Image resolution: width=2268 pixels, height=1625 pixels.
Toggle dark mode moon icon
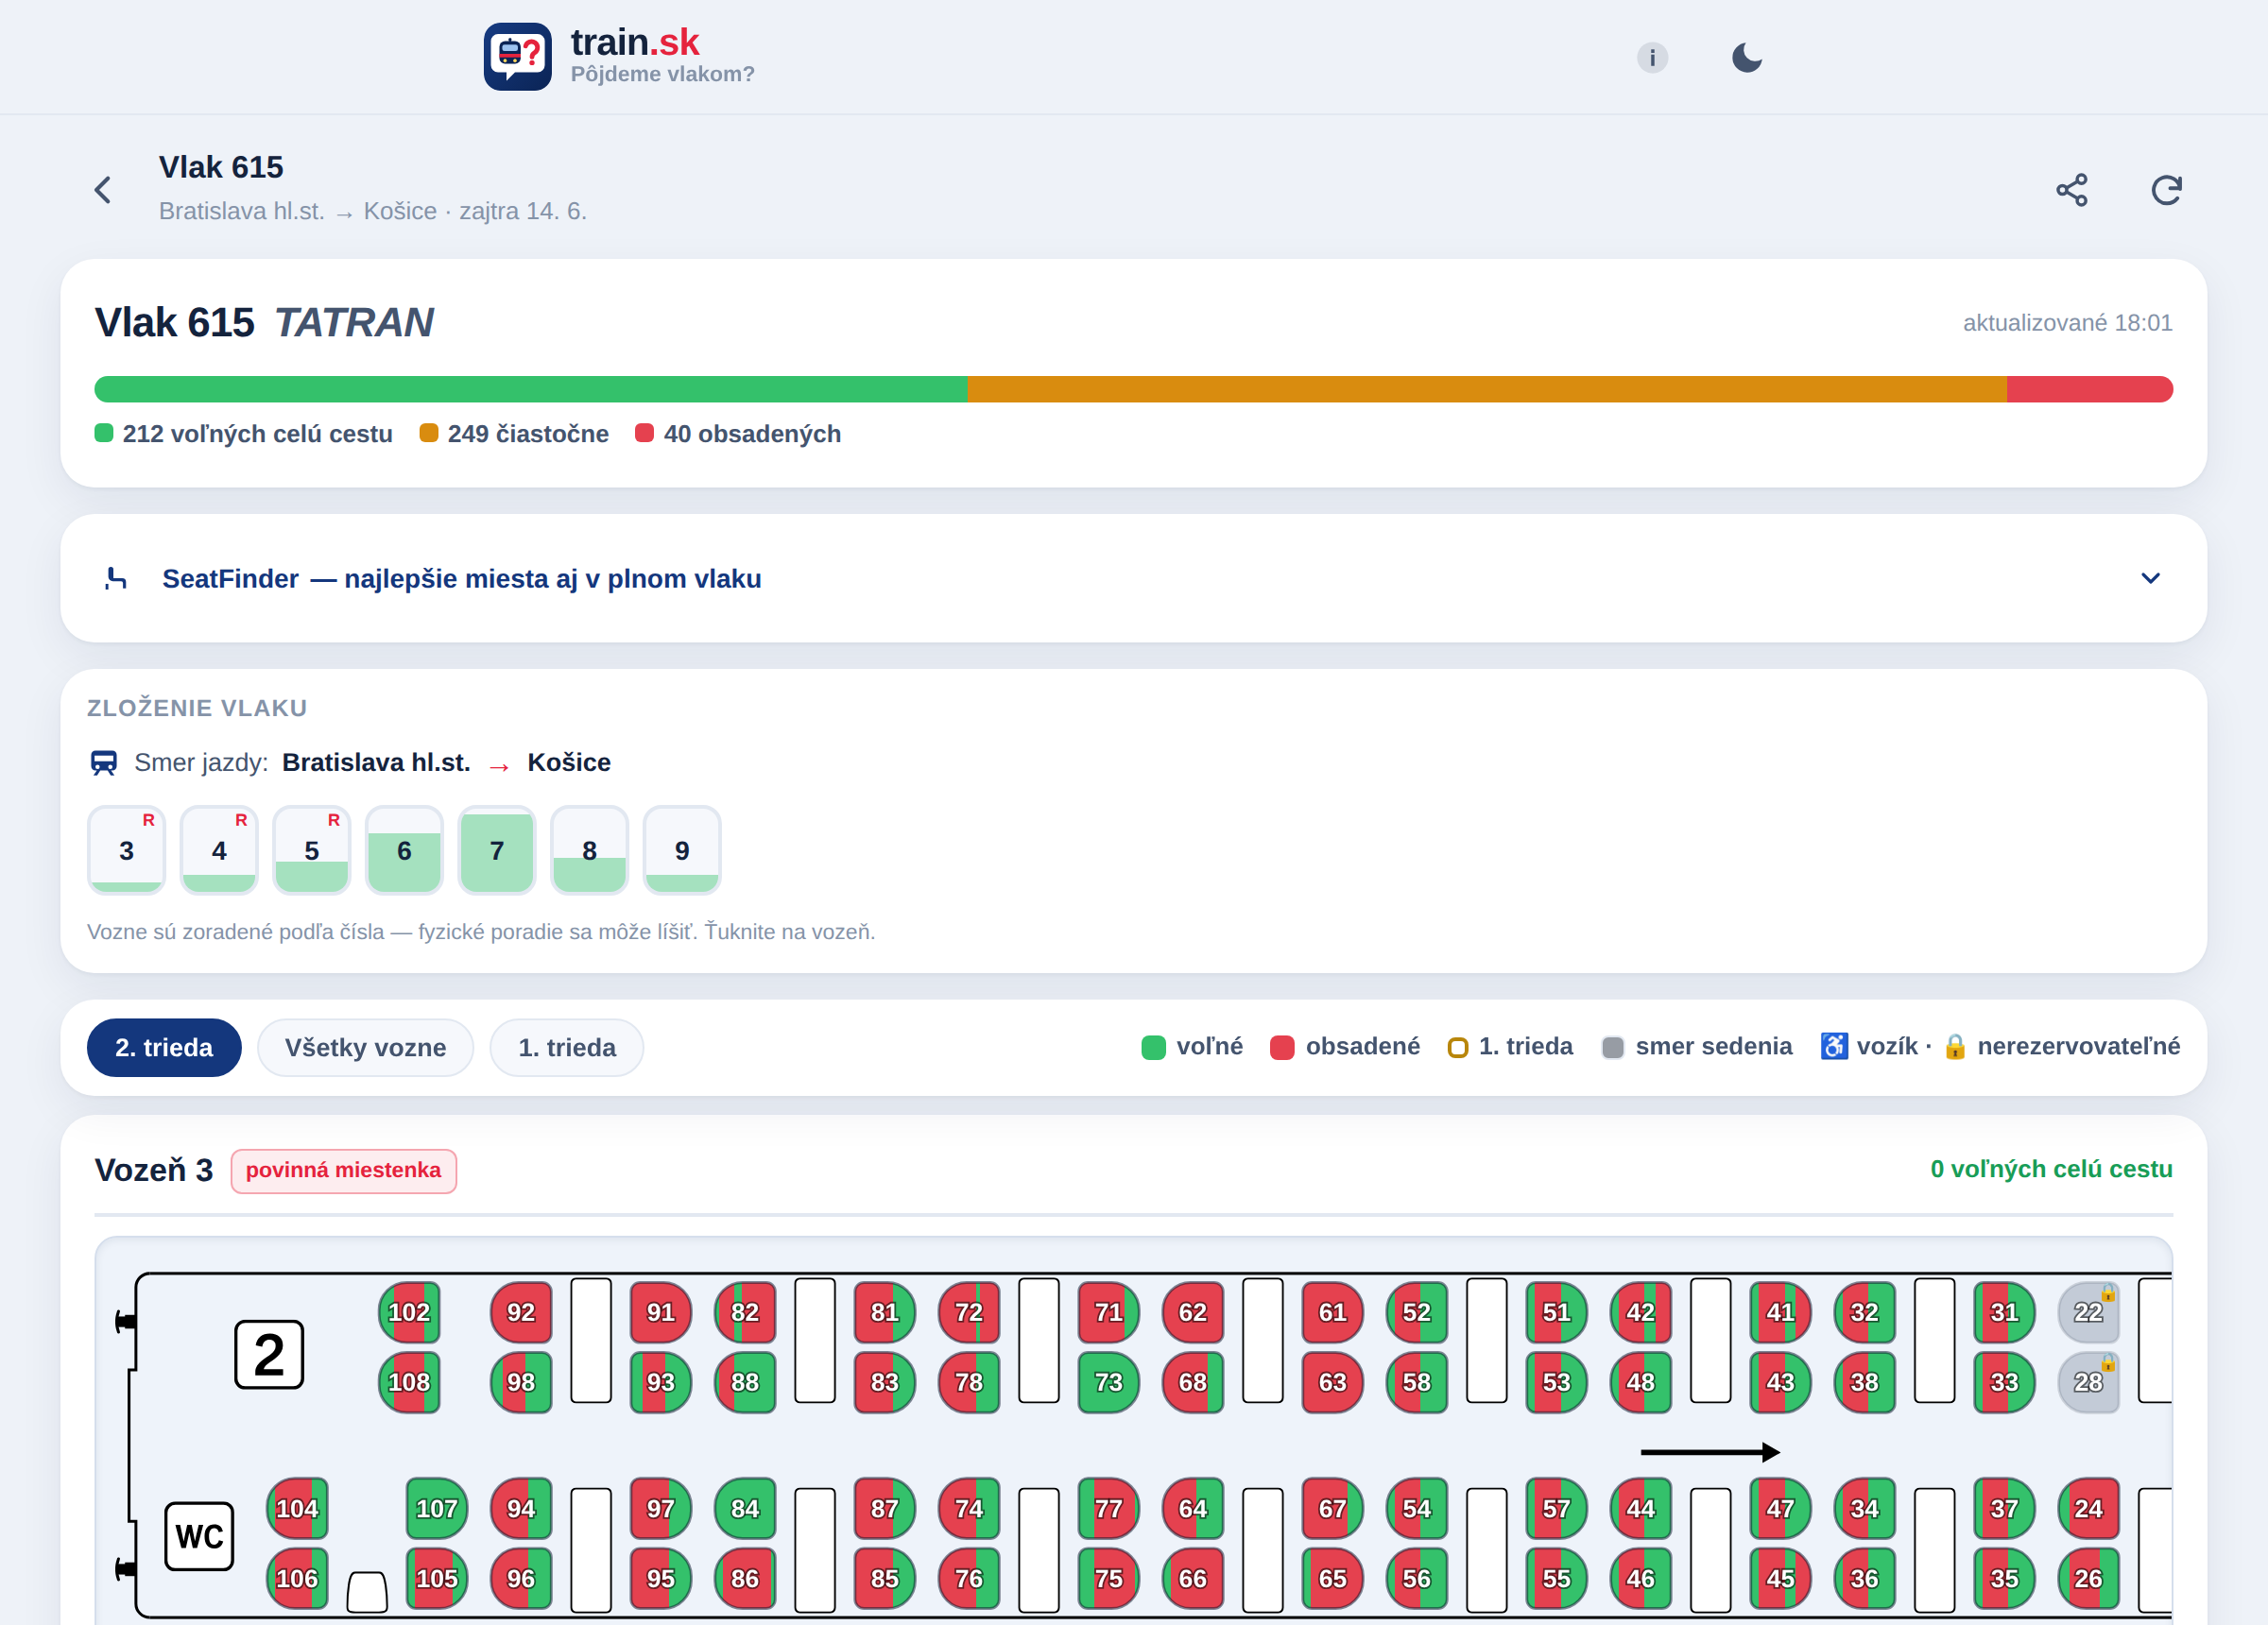pos(1746,57)
